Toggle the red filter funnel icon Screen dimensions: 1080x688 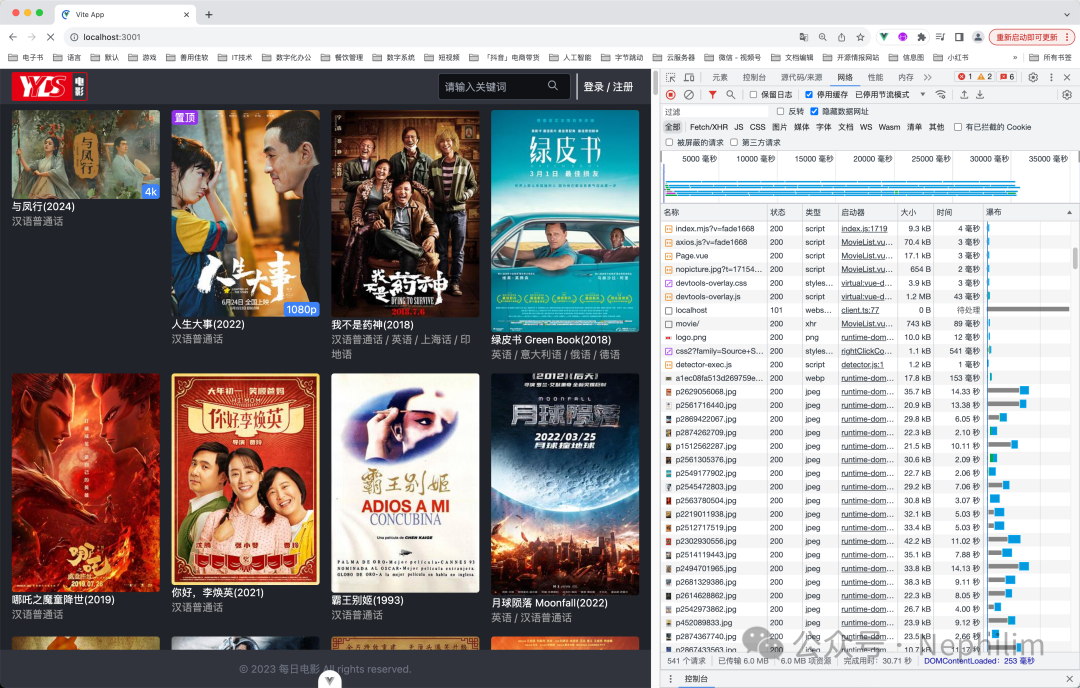712,94
